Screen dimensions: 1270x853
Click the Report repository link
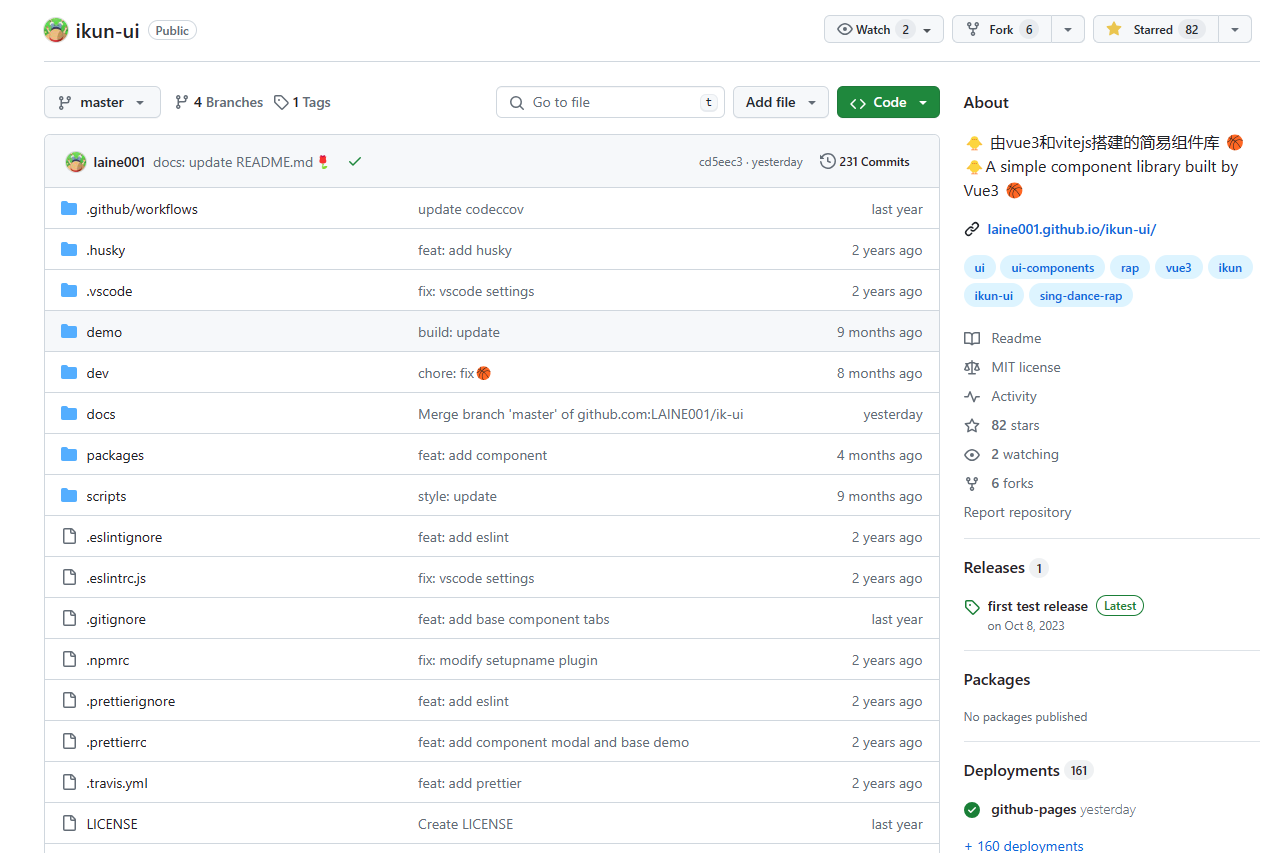(x=1017, y=512)
